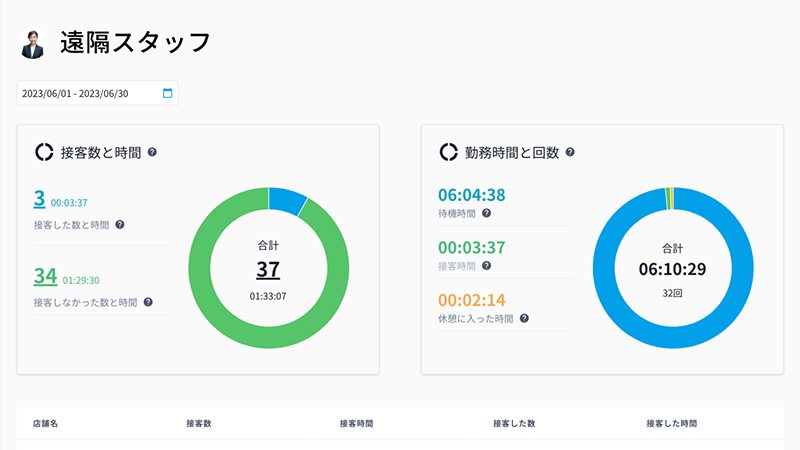Sort by 接客した数 column header
This screenshot has width=800, height=450.
514,424
